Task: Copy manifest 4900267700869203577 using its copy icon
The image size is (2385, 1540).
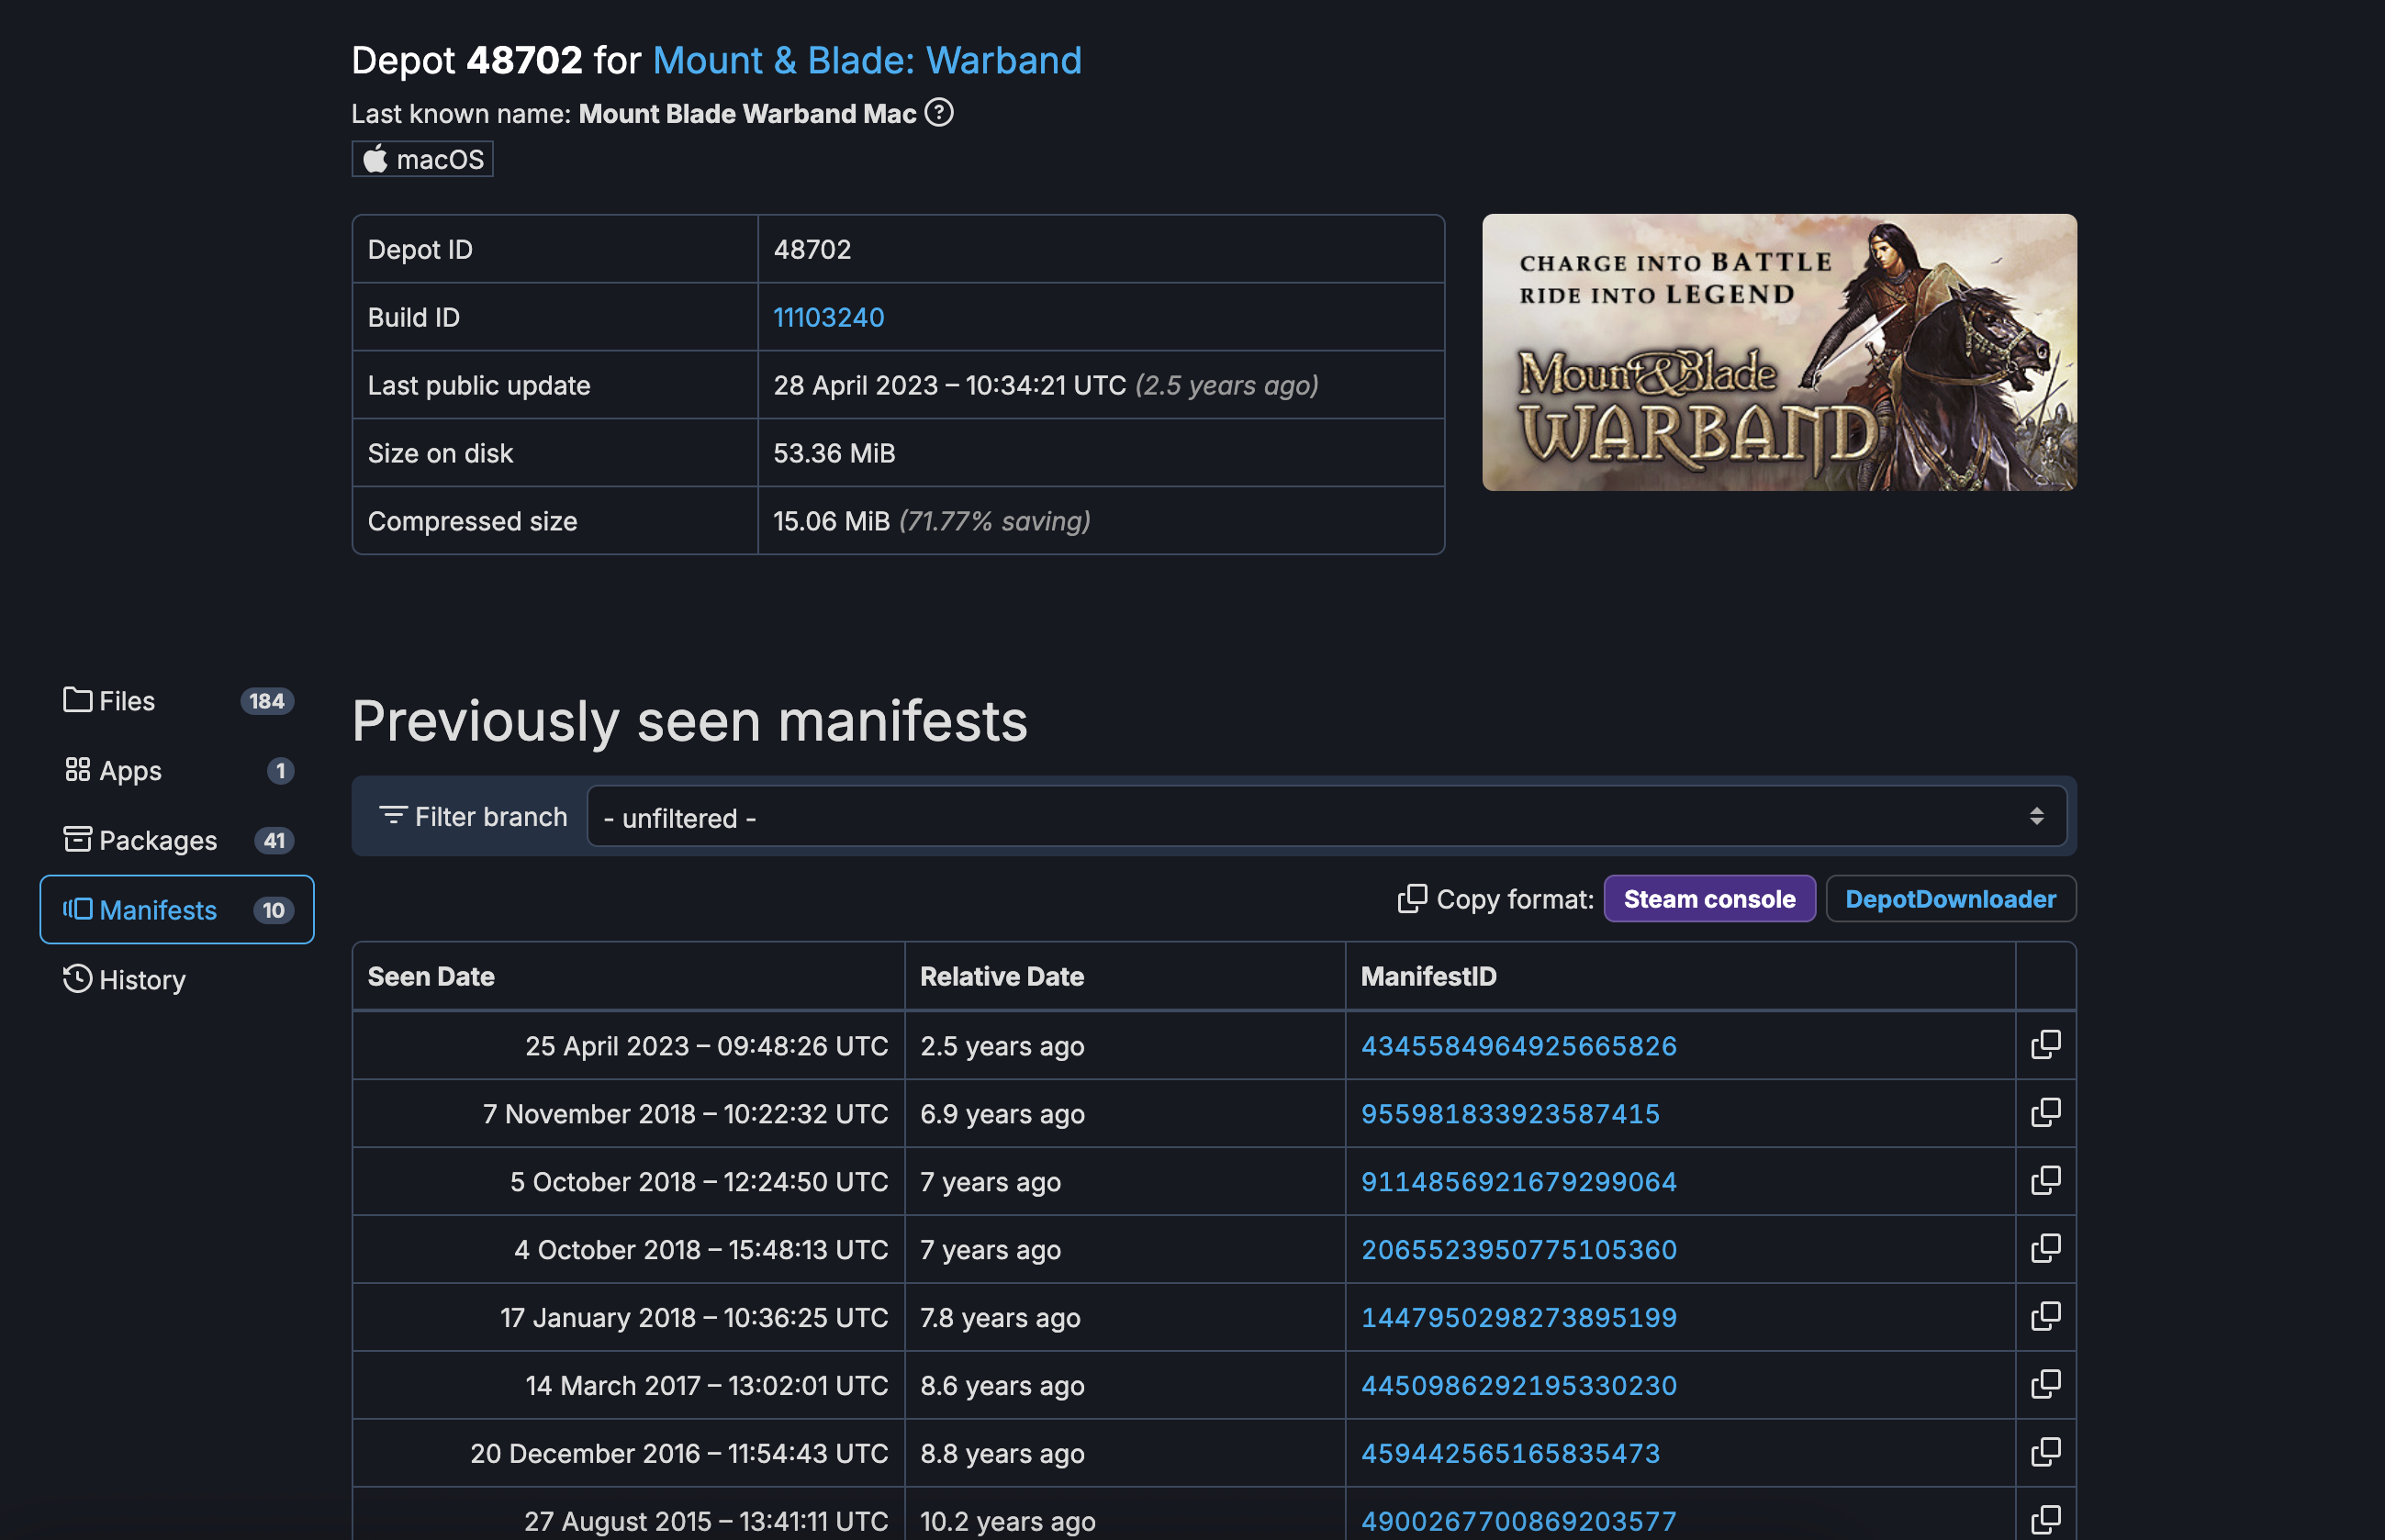Action: [x=2046, y=1519]
